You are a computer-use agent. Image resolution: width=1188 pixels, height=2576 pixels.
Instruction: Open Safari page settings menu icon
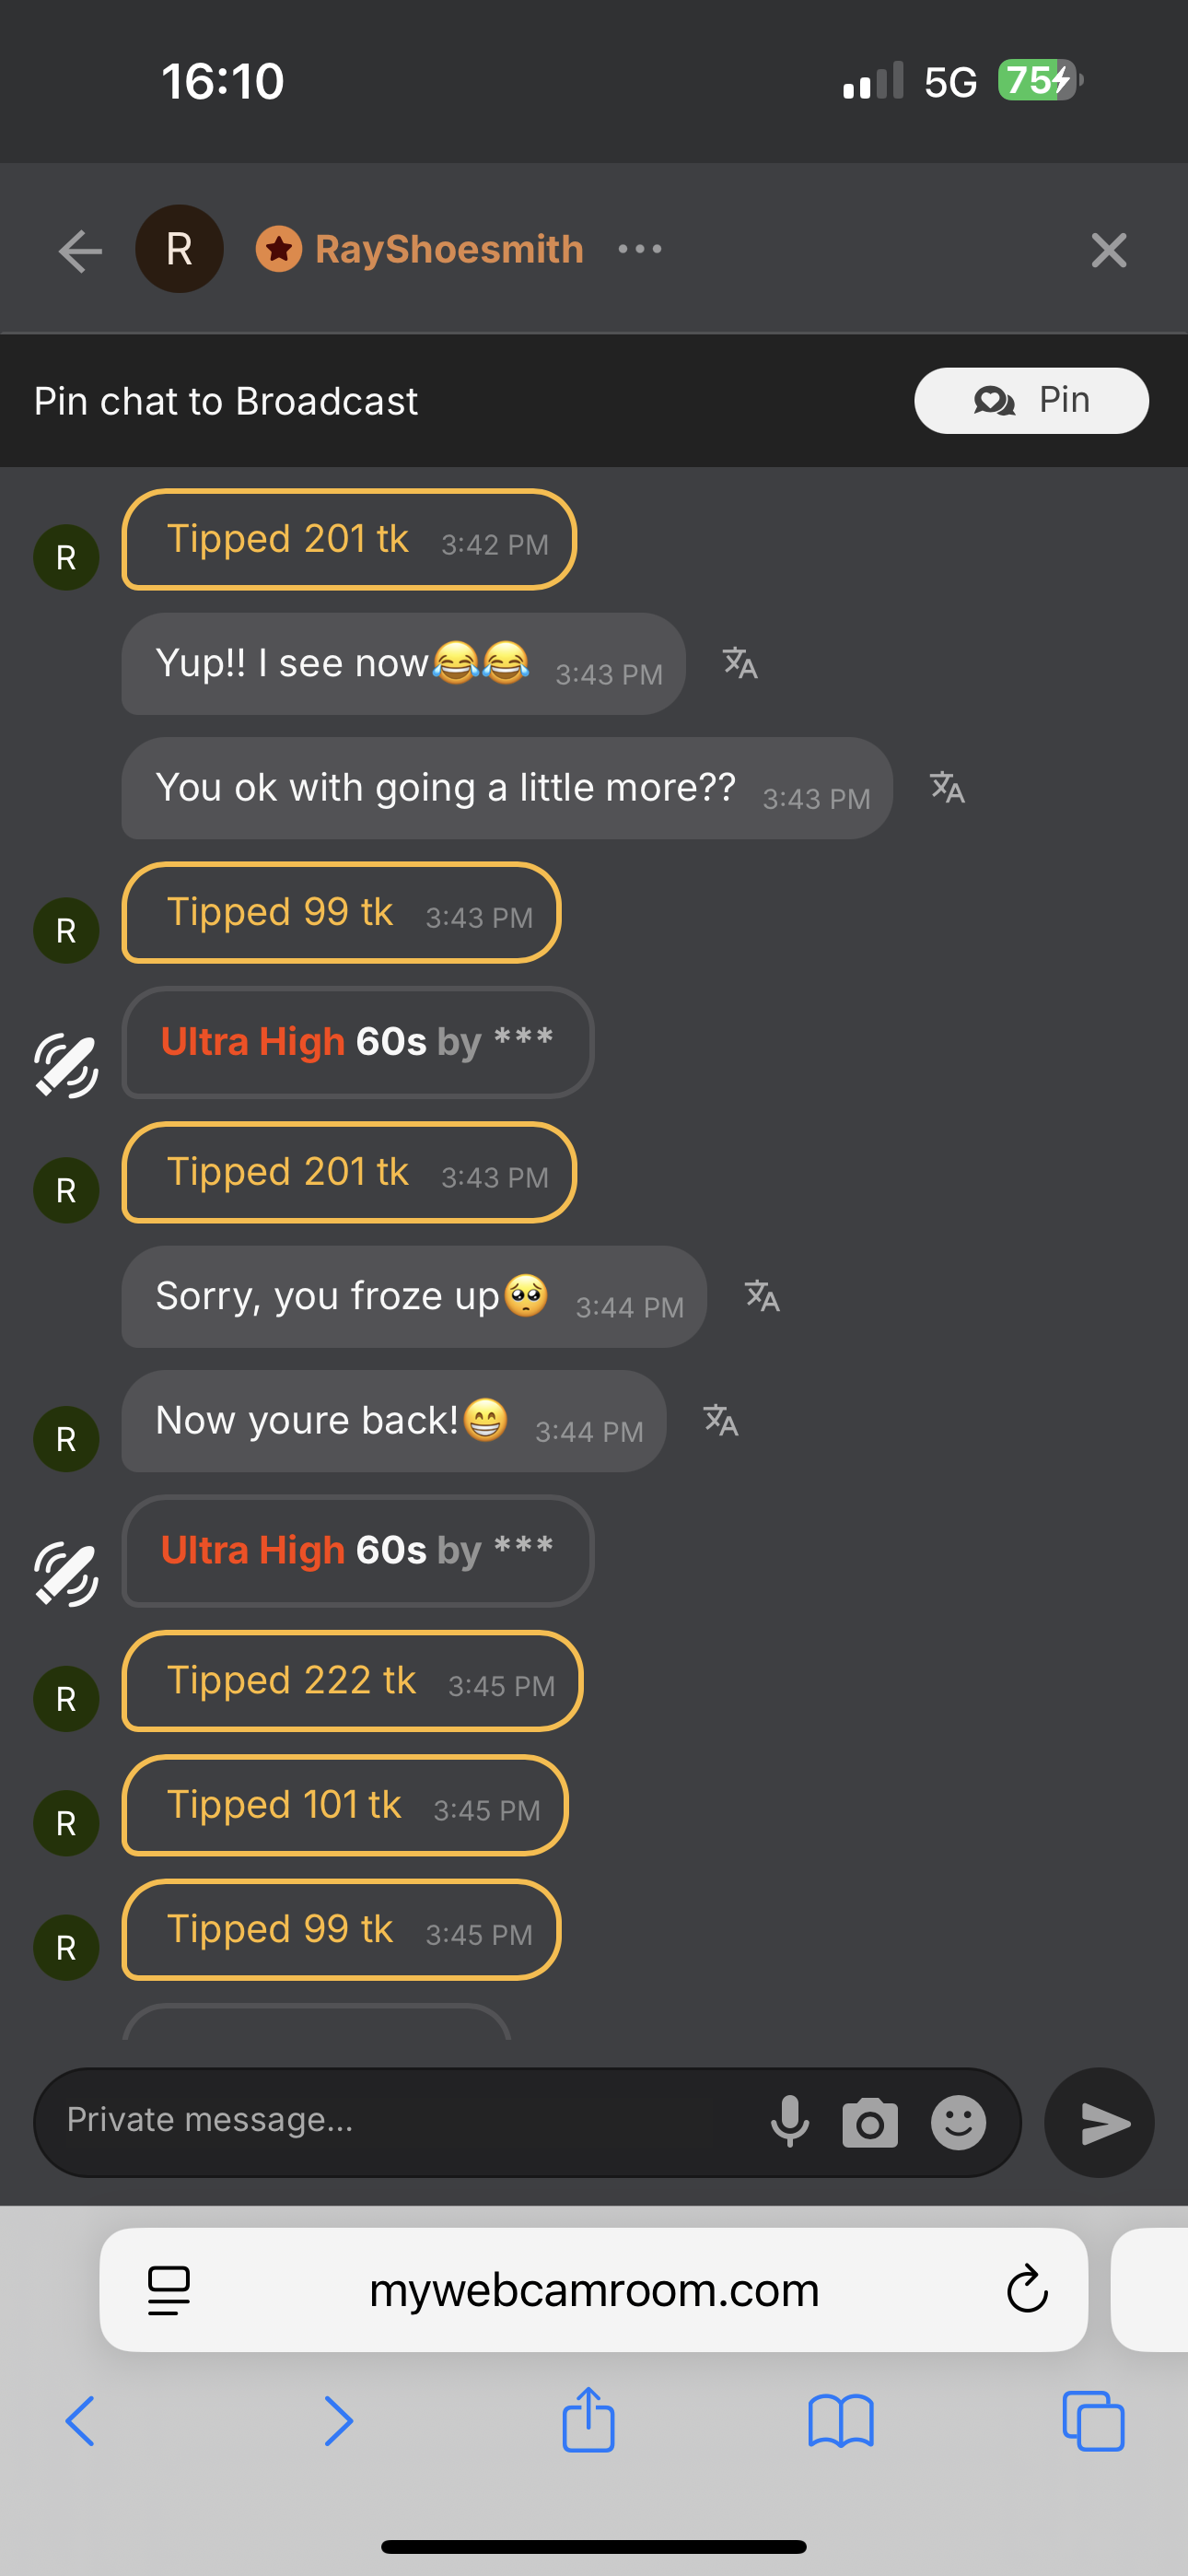point(169,2289)
